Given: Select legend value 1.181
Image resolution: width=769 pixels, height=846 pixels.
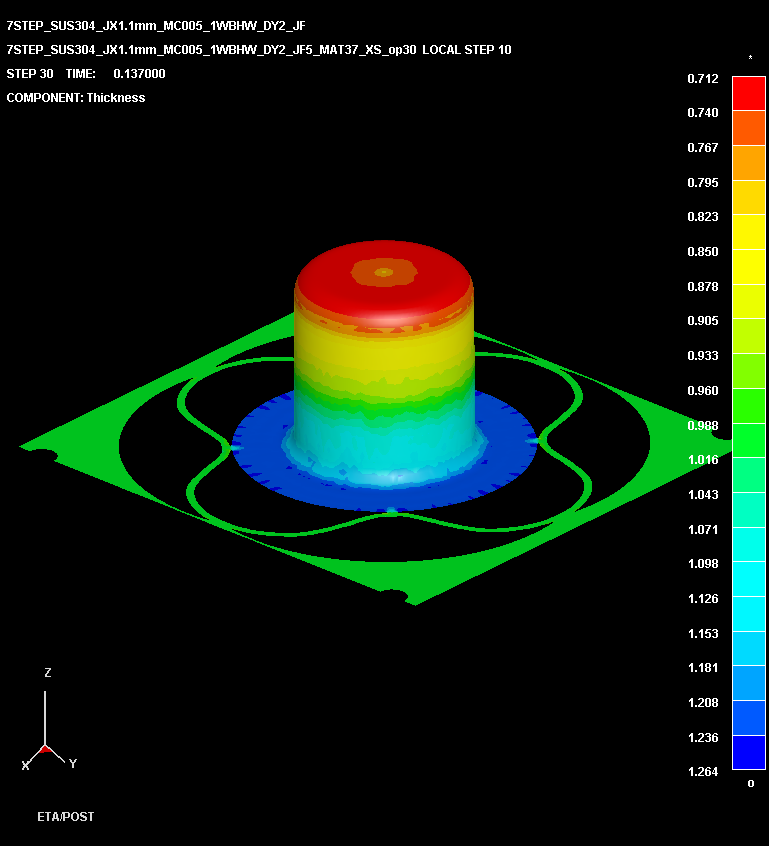Looking at the screenshot, I should 703,667.
